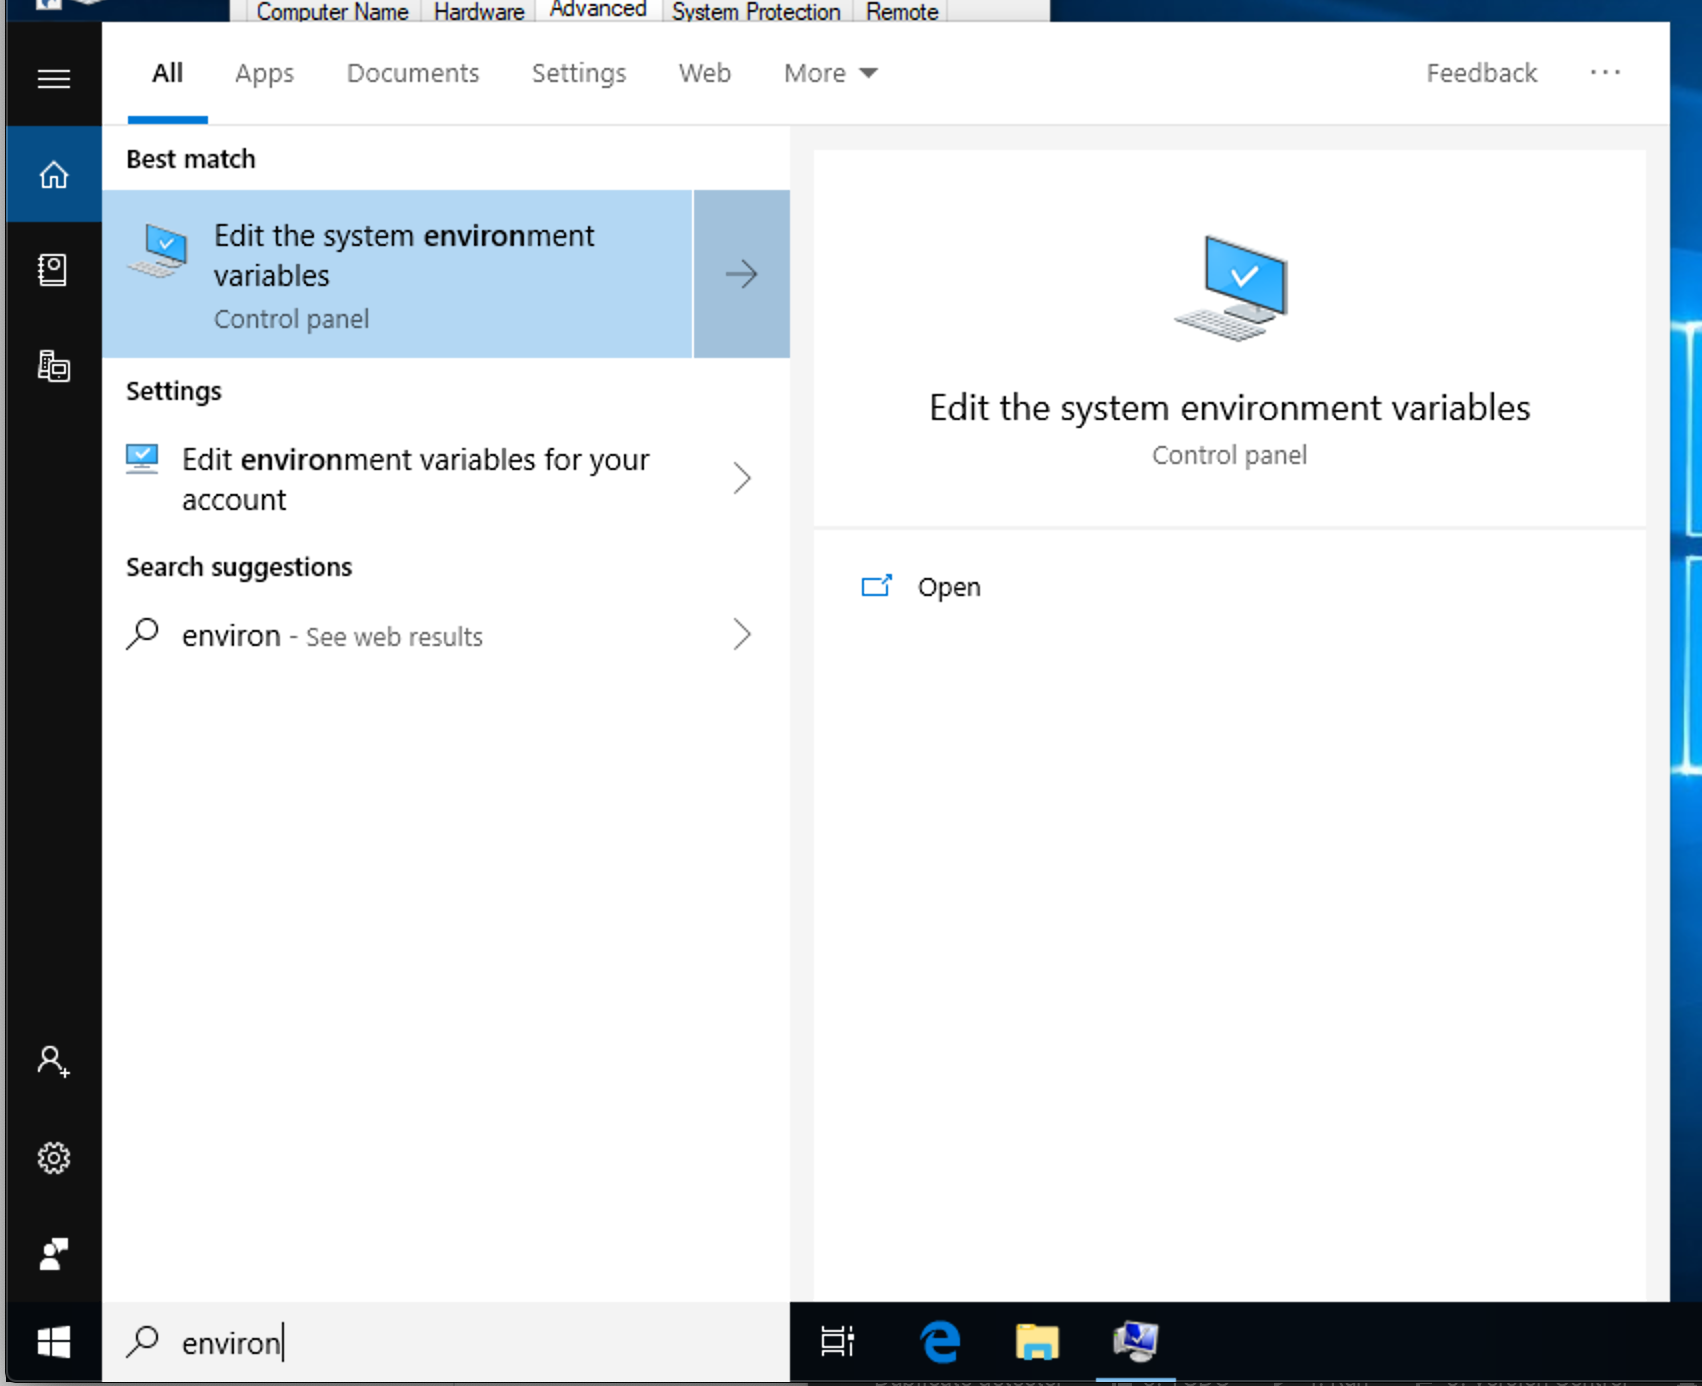Screen dimensions: 1702x1386
Task: Expand chevron for environ web results
Action: (741, 634)
